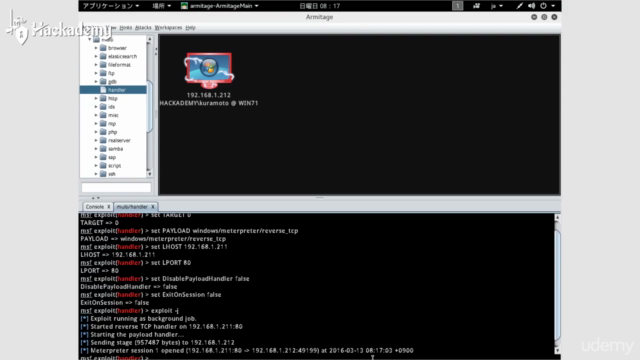Click the script folder icon

[x=103, y=165]
